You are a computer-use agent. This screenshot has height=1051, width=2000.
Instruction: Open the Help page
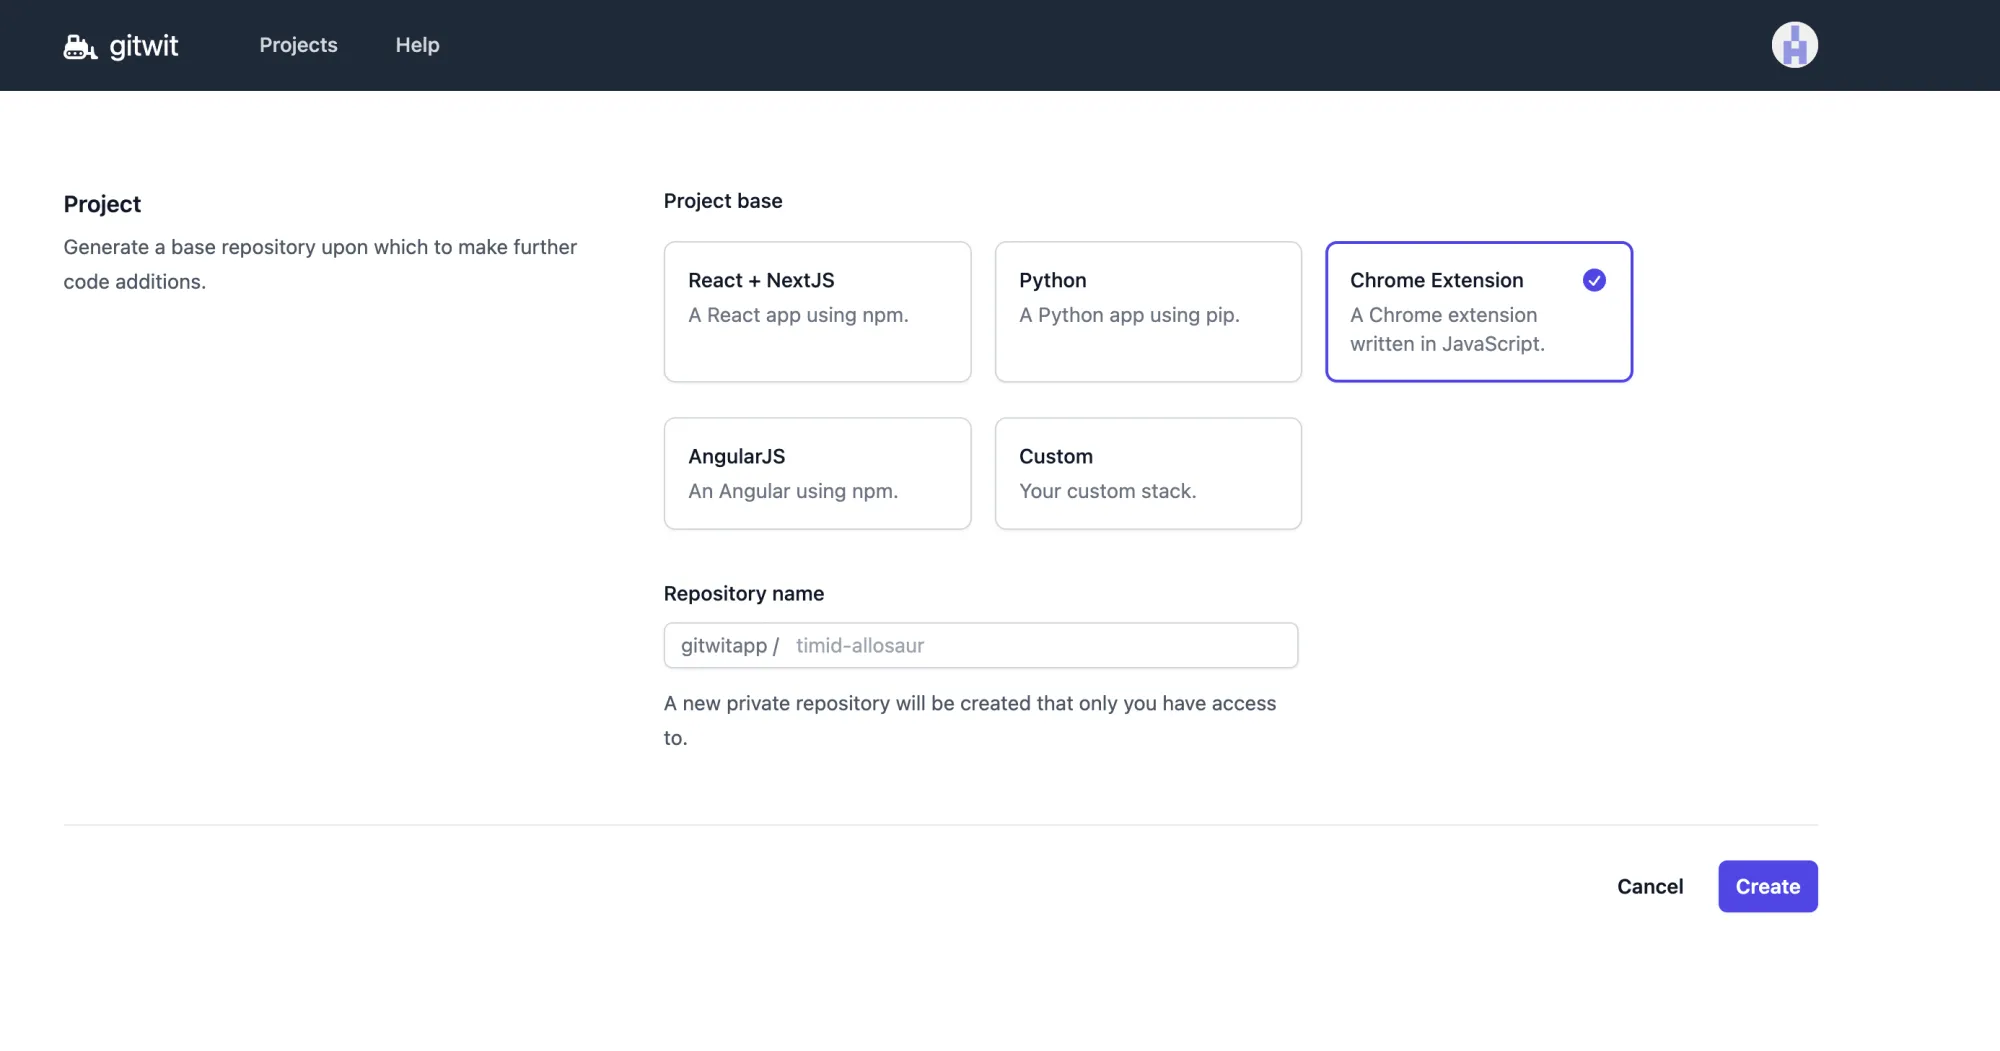417,45
